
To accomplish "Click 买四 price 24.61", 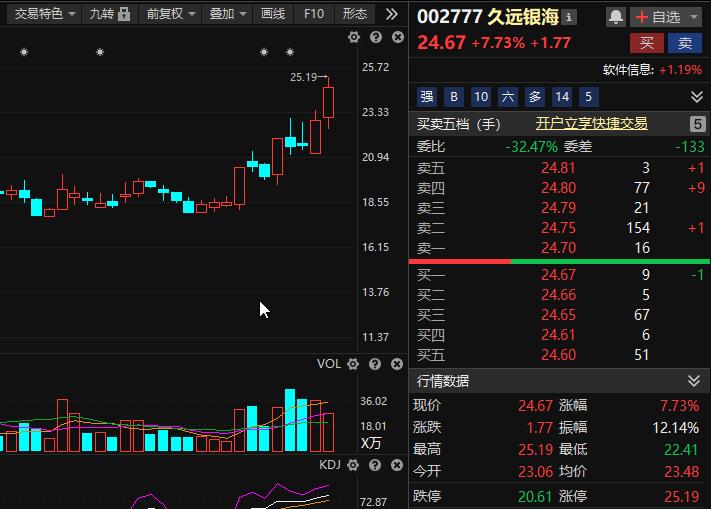I will point(558,335).
